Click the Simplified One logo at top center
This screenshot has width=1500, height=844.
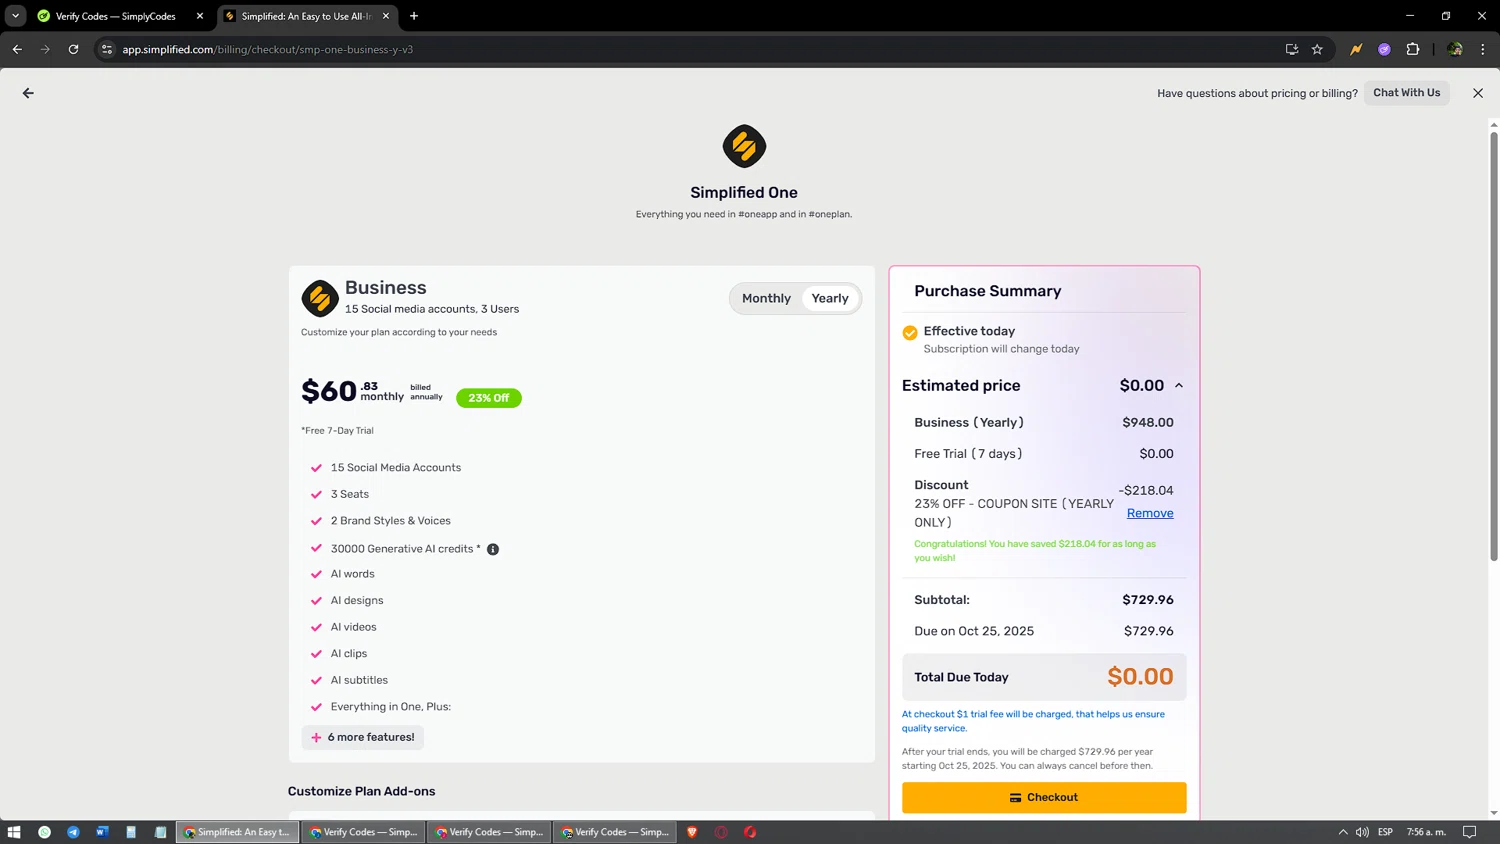point(744,146)
